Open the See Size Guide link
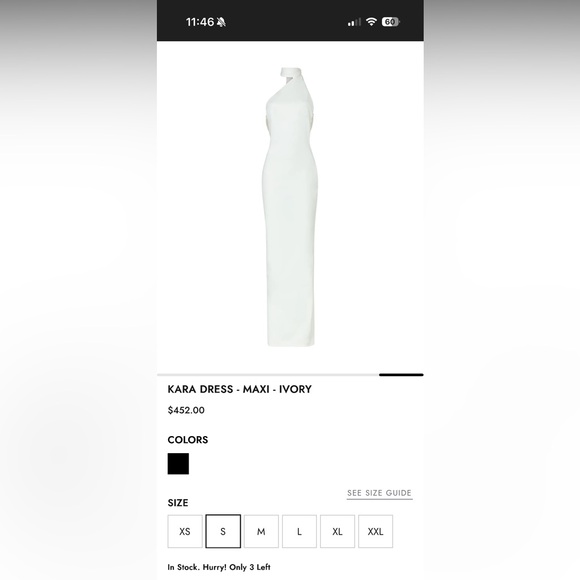Viewport: 580px width, 580px height. (x=380, y=493)
